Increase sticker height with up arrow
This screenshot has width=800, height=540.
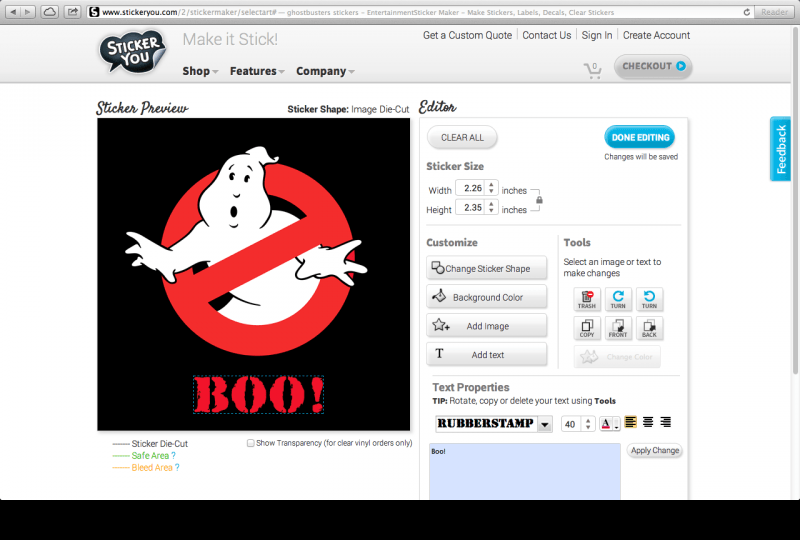pos(491,204)
